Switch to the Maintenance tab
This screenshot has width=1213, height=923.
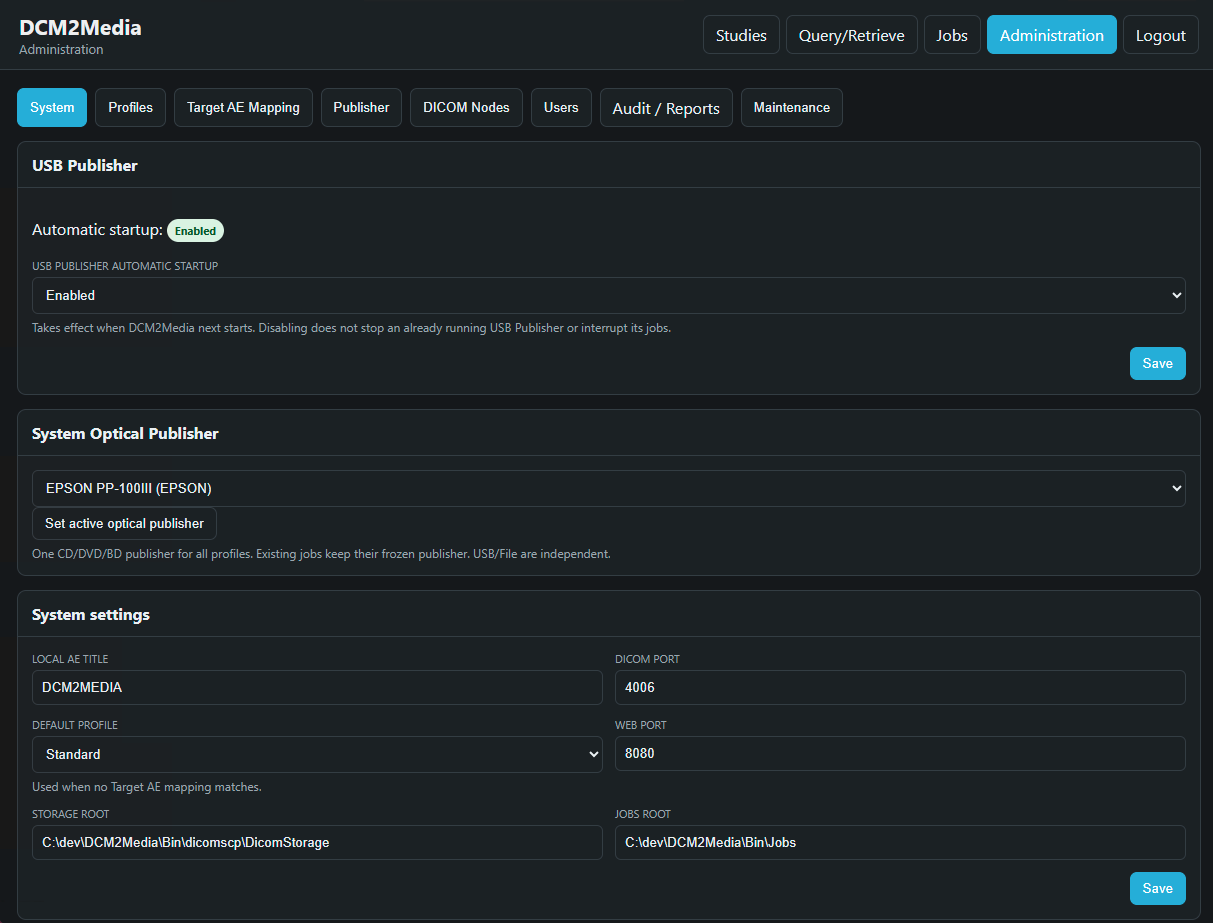click(791, 108)
